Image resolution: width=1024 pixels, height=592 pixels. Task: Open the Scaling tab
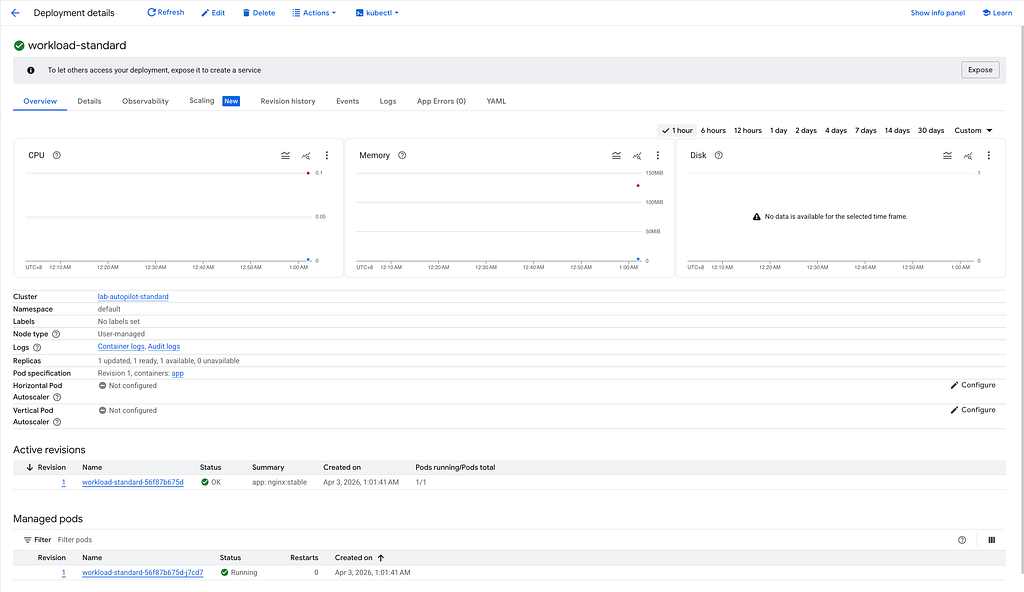[214, 101]
